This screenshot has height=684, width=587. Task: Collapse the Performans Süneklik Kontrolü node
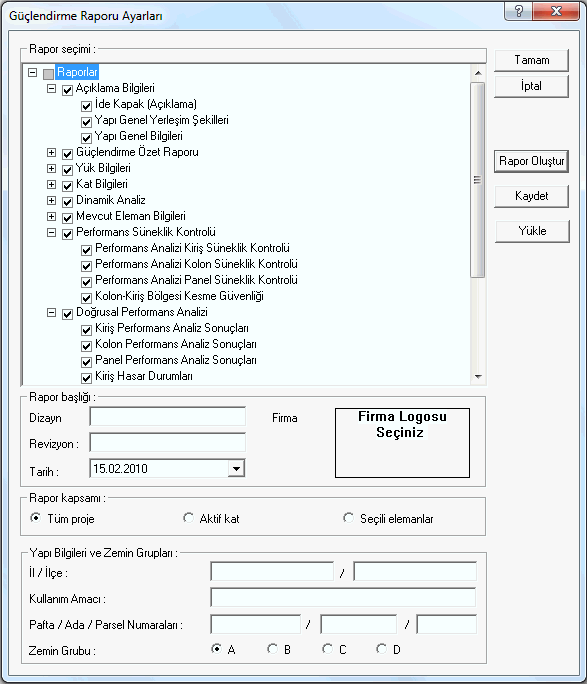click(x=51, y=233)
